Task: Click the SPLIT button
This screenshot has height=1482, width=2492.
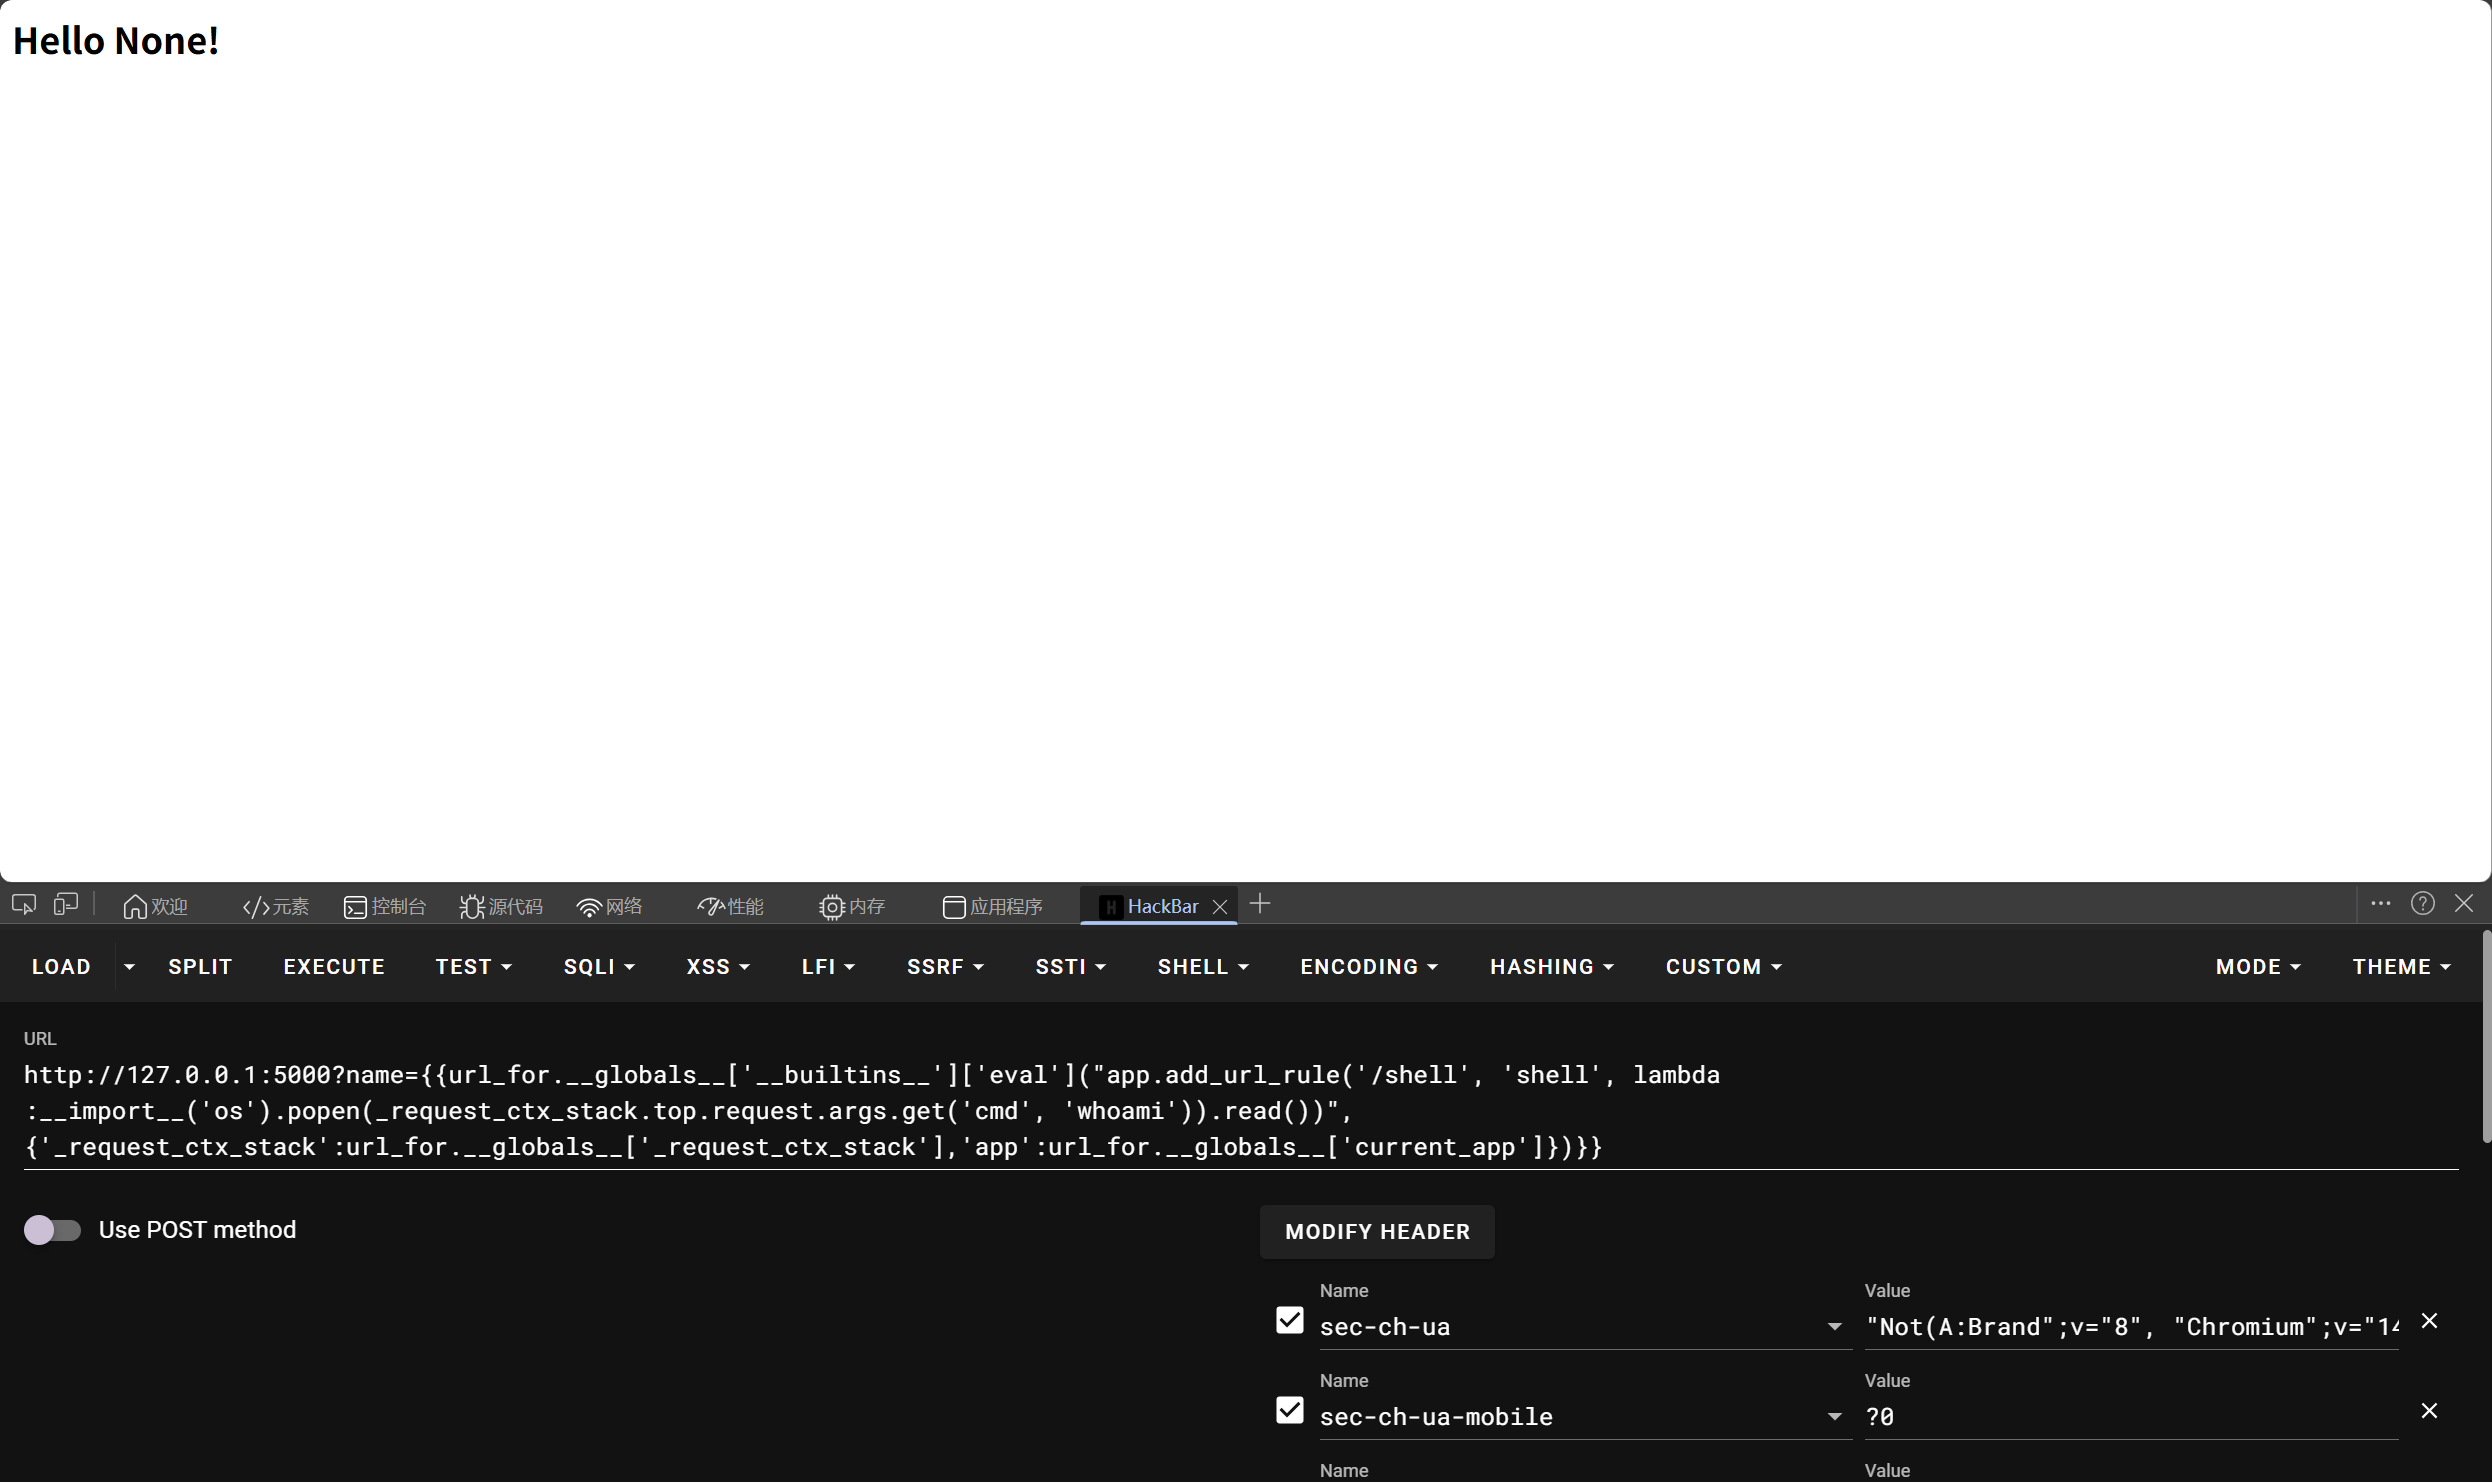Action: click(200, 967)
